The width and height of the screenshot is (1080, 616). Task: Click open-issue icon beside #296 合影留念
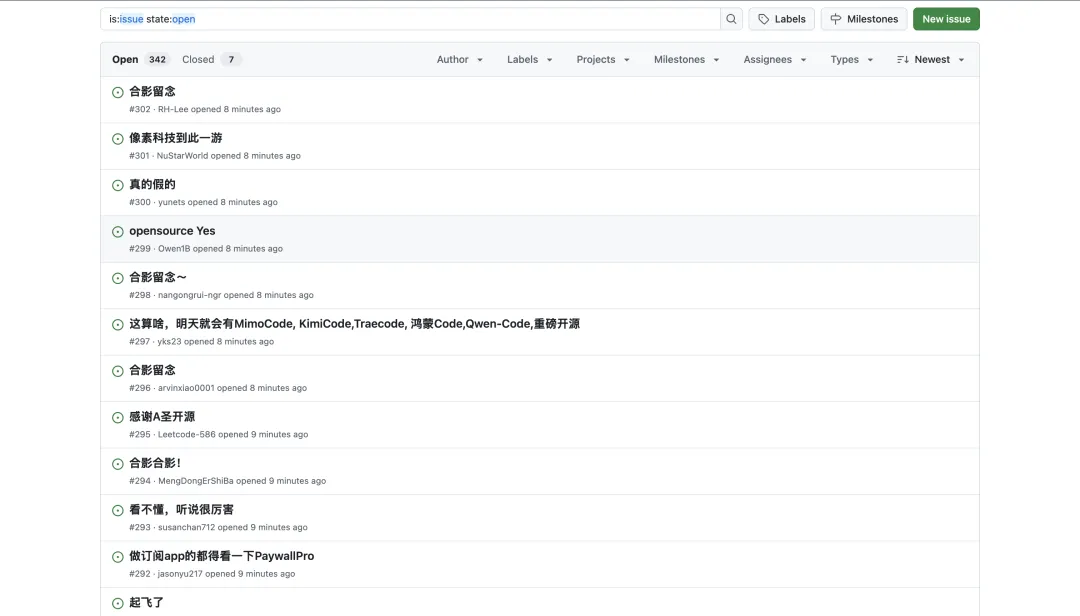click(118, 371)
